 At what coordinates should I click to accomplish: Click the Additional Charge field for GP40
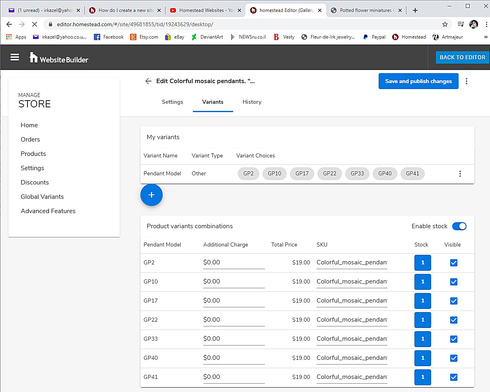[x=234, y=358]
